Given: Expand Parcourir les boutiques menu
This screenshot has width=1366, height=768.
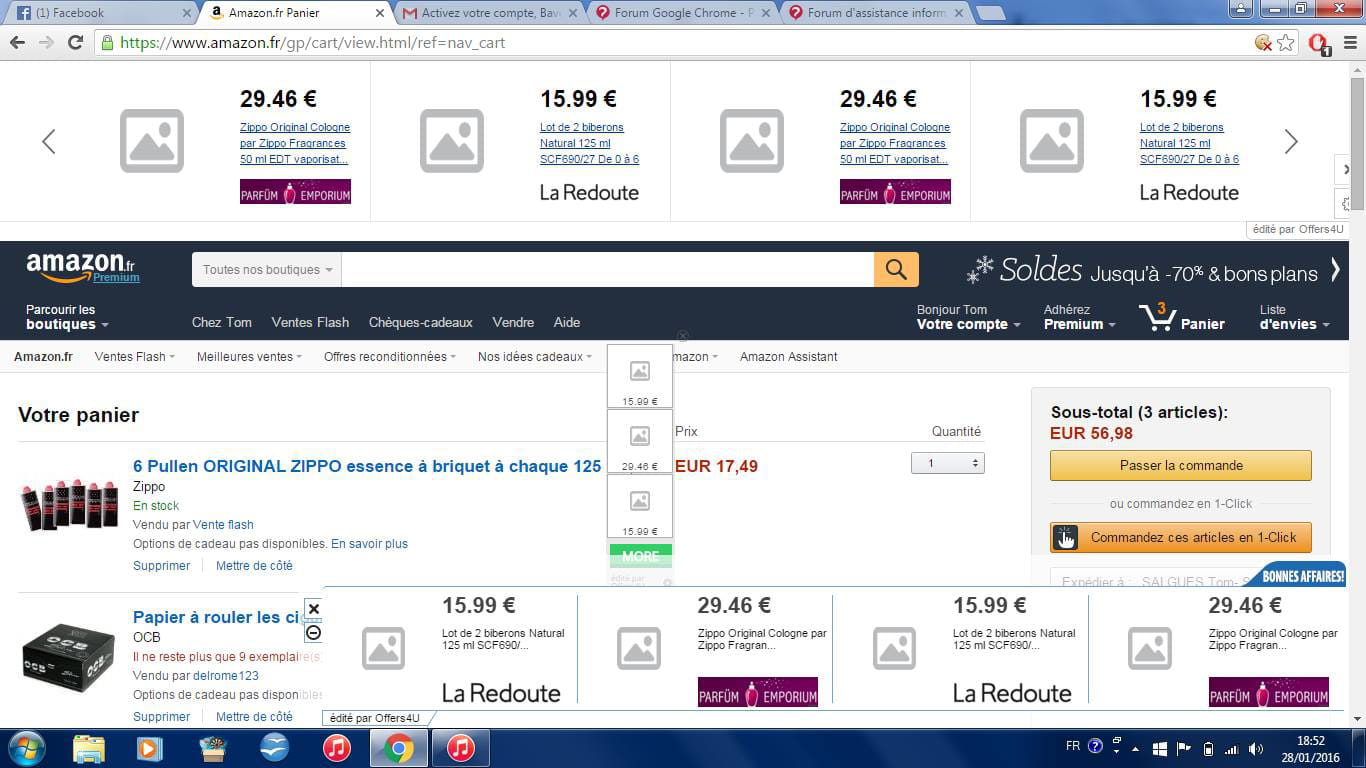Looking at the screenshot, I should 67,317.
